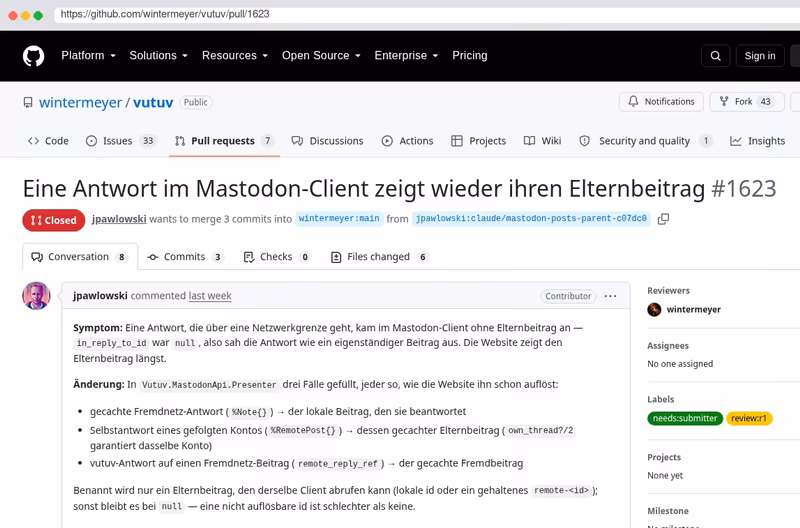Click the remote-<id> code snippet
Image resolution: width=800 pixels, height=528 pixels.
[562, 491]
